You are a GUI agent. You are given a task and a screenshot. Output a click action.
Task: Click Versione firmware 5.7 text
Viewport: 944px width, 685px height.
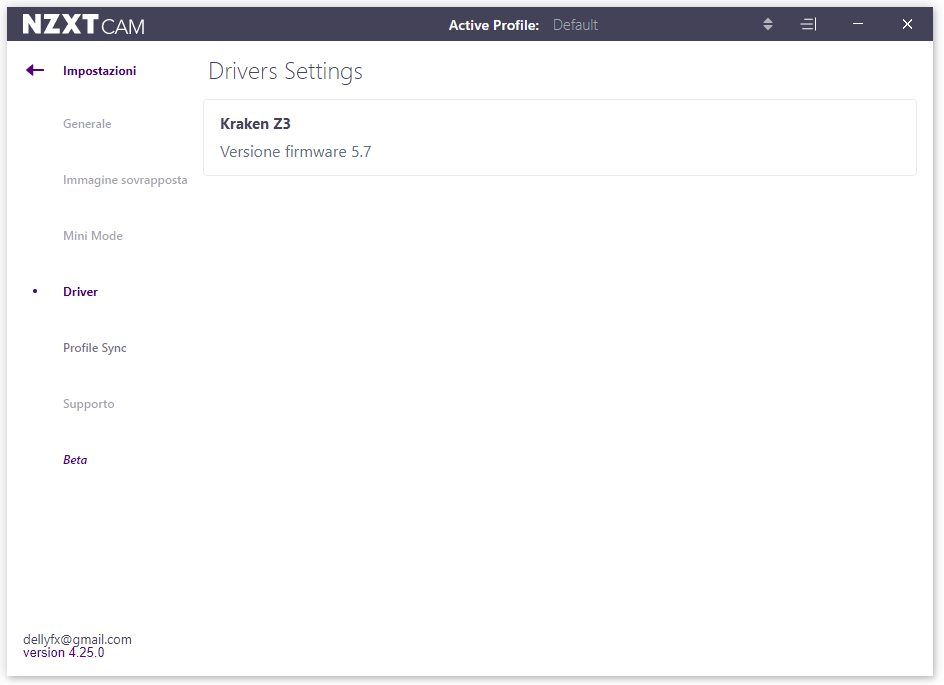296,152
